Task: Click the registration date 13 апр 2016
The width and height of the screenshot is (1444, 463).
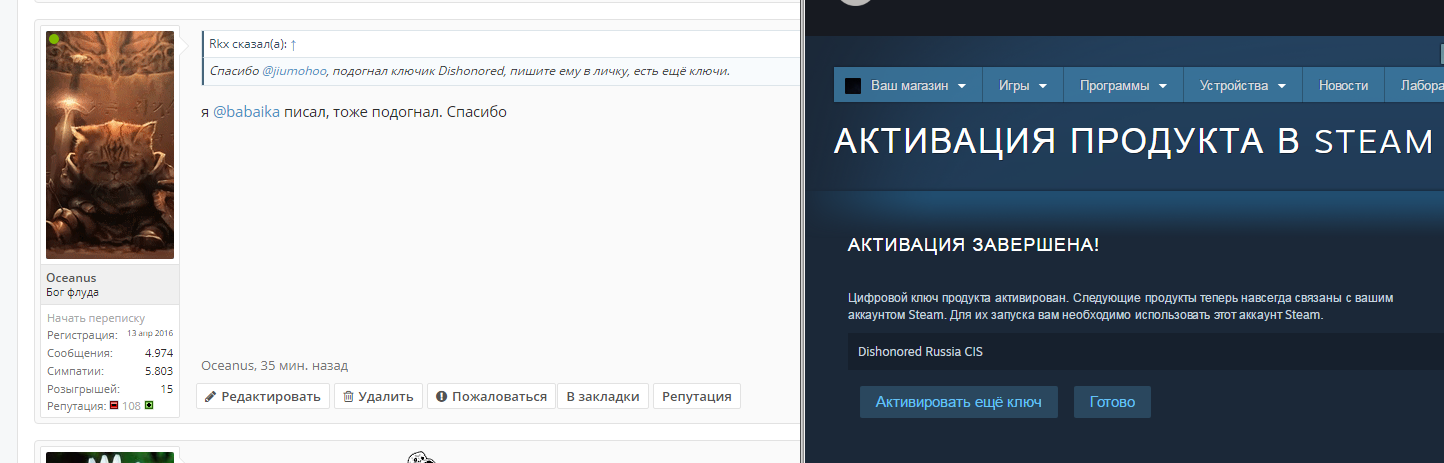Action: [150, 334]
